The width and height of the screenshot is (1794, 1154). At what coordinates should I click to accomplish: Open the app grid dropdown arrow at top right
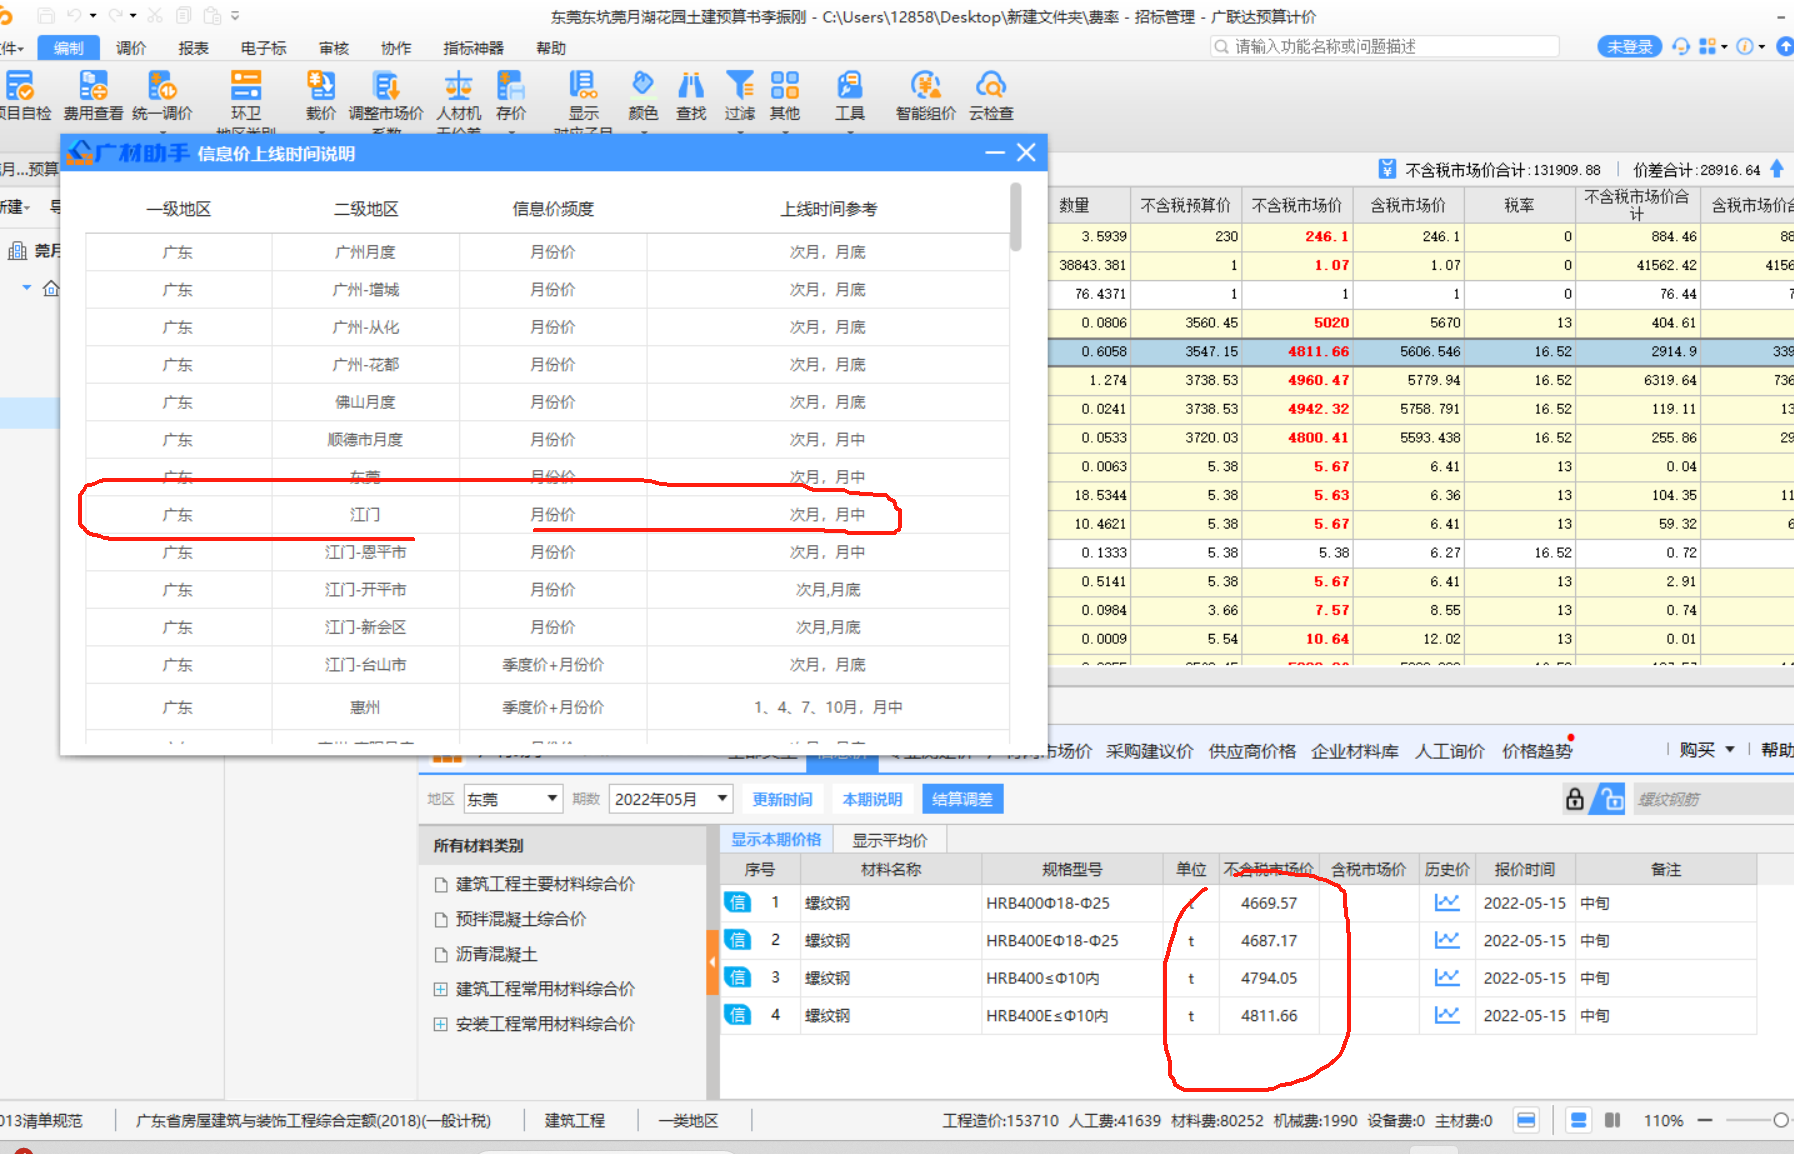tap(1724, 47)
